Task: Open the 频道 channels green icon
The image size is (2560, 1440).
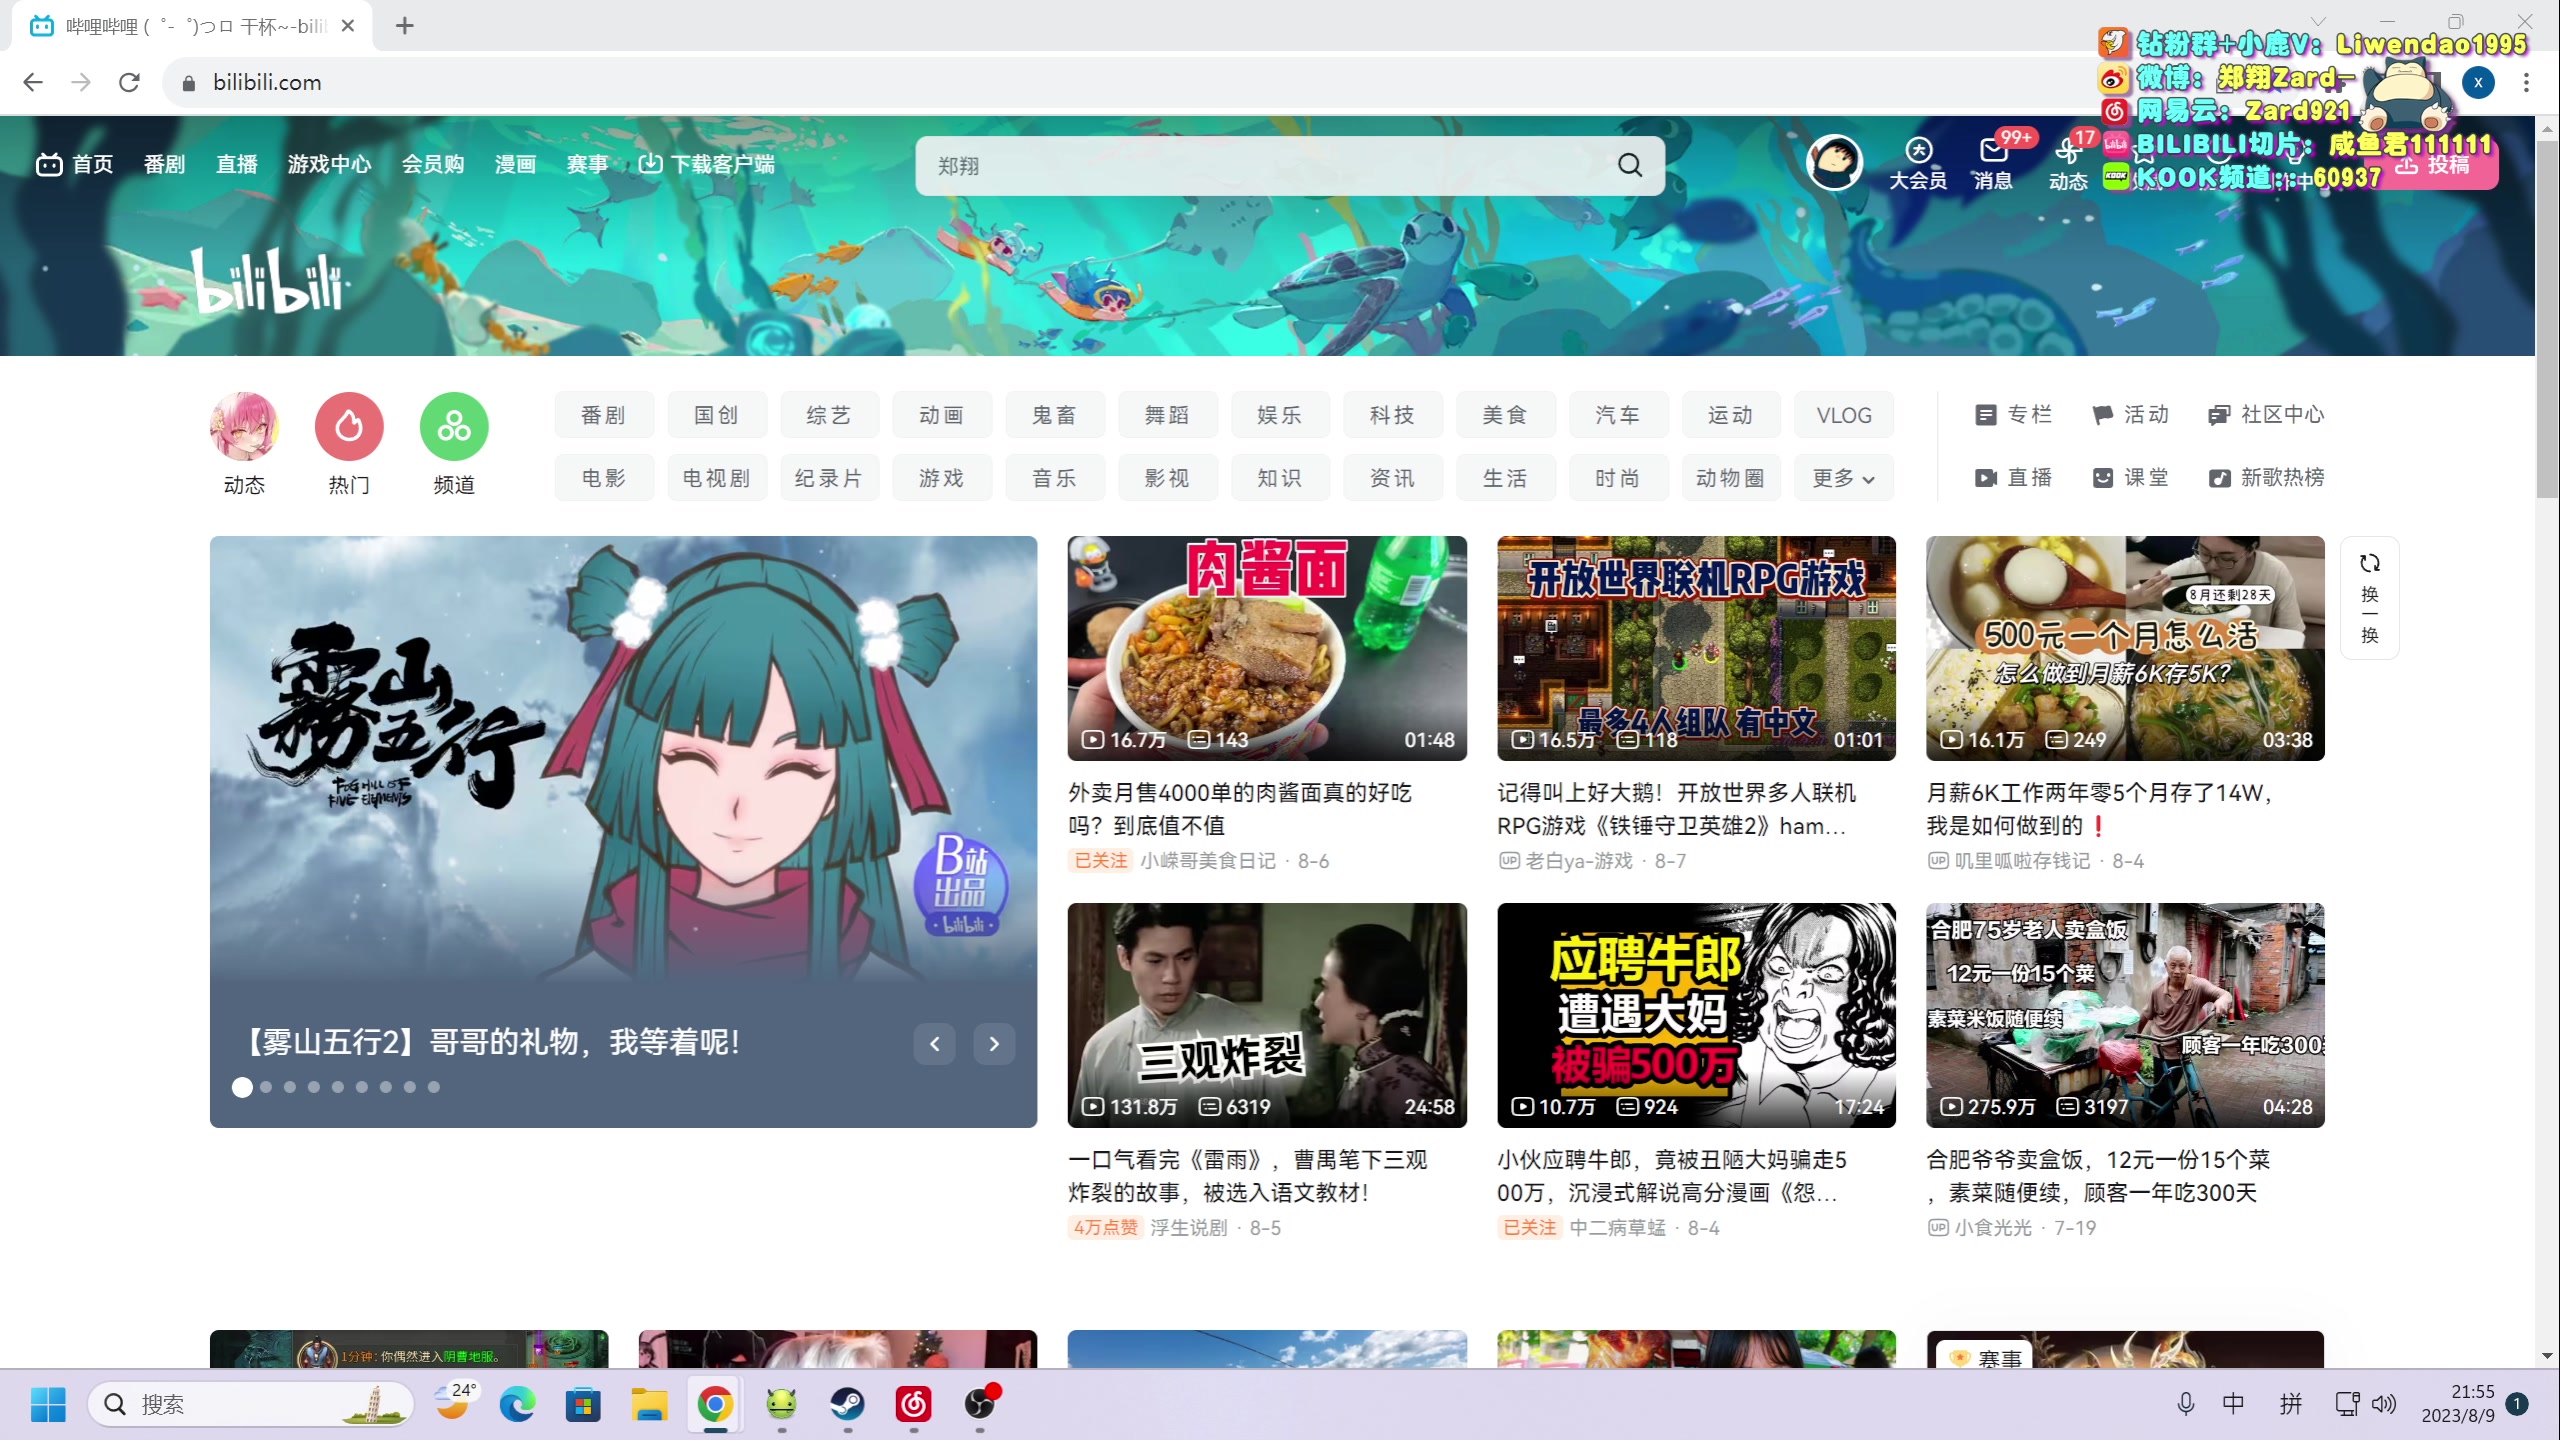Action: click(x=454, y=427)
